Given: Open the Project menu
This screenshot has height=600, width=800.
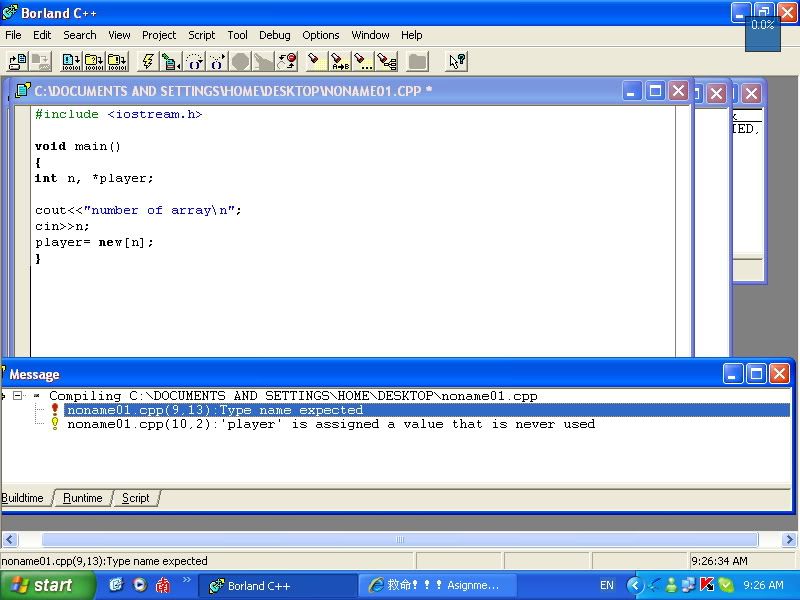Looking at the screenshot, I should pyautogui.click(x=159, y=35).
